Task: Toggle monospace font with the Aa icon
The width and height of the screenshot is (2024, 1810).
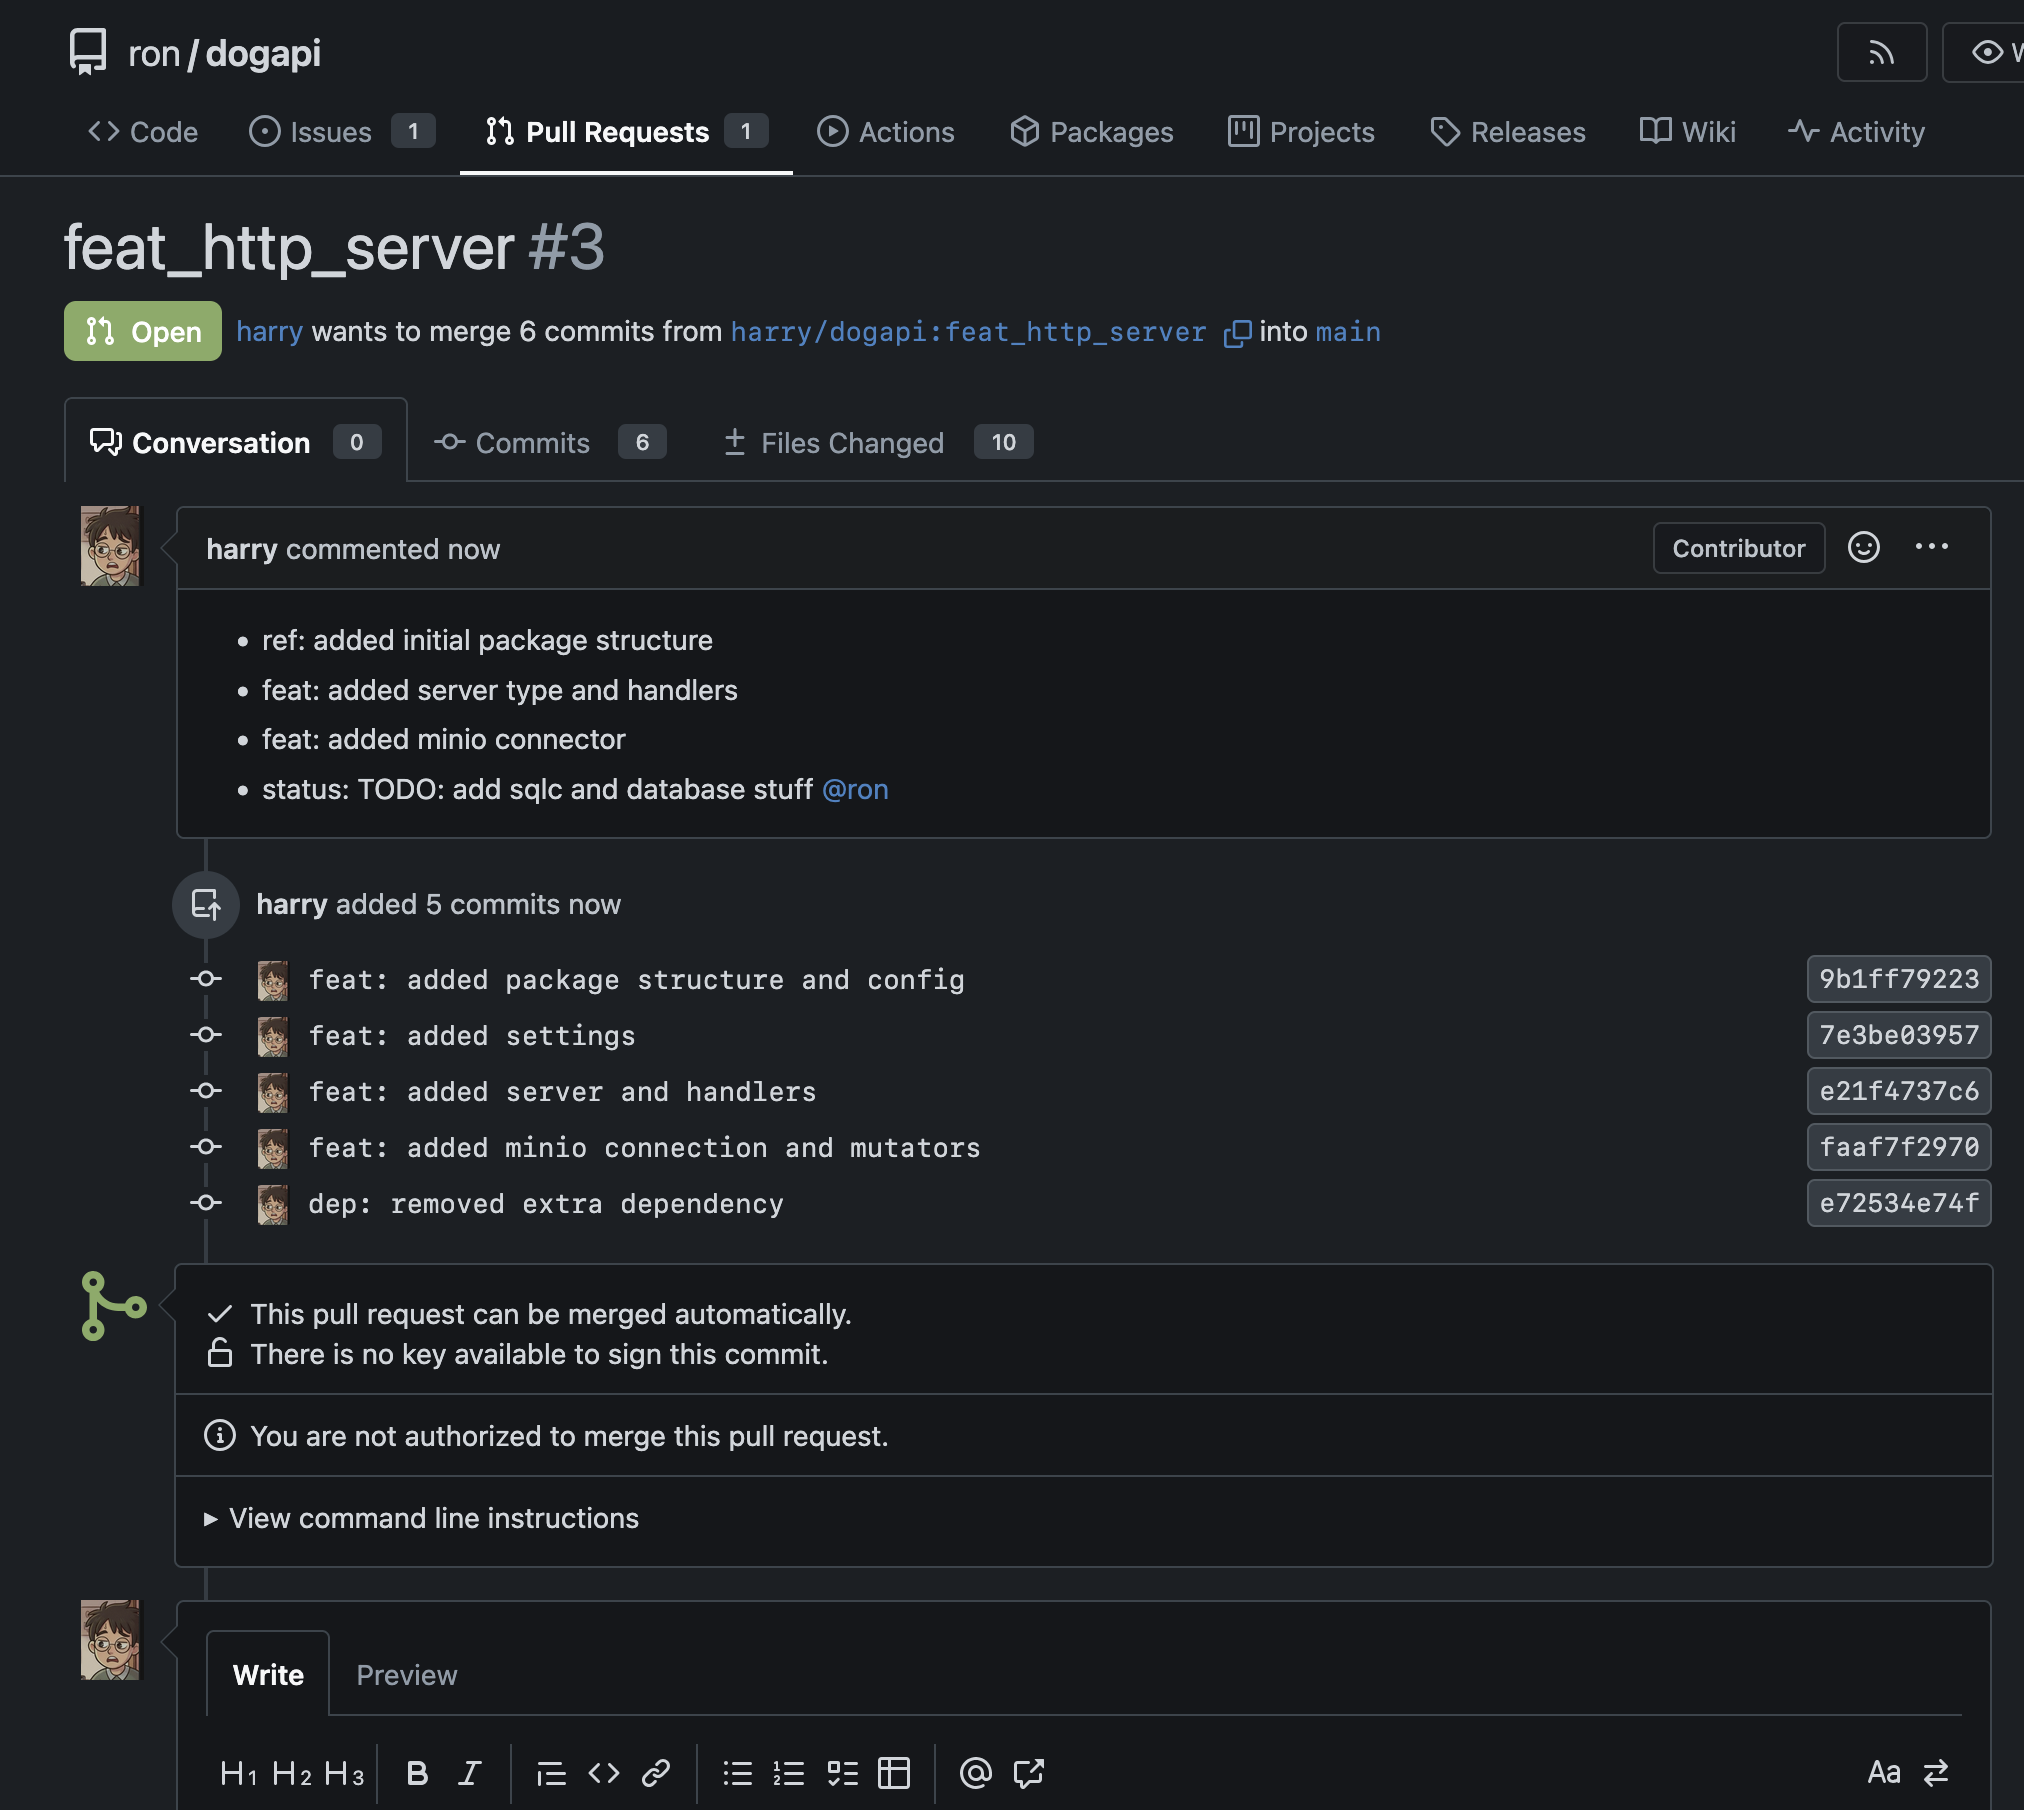Action: click(x=1884, y=1773)
